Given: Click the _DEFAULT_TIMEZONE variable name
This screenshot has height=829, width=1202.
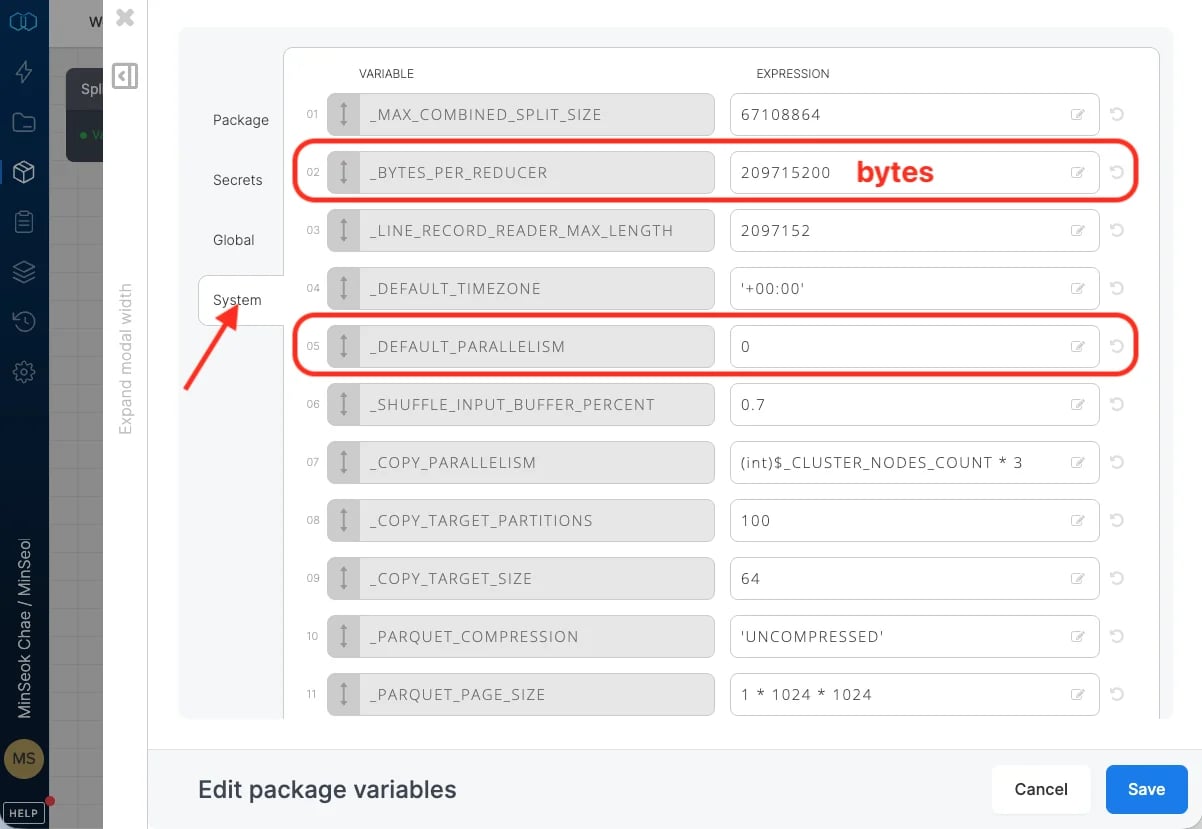Looking at the screenshot, I should [x=455, y=289].
